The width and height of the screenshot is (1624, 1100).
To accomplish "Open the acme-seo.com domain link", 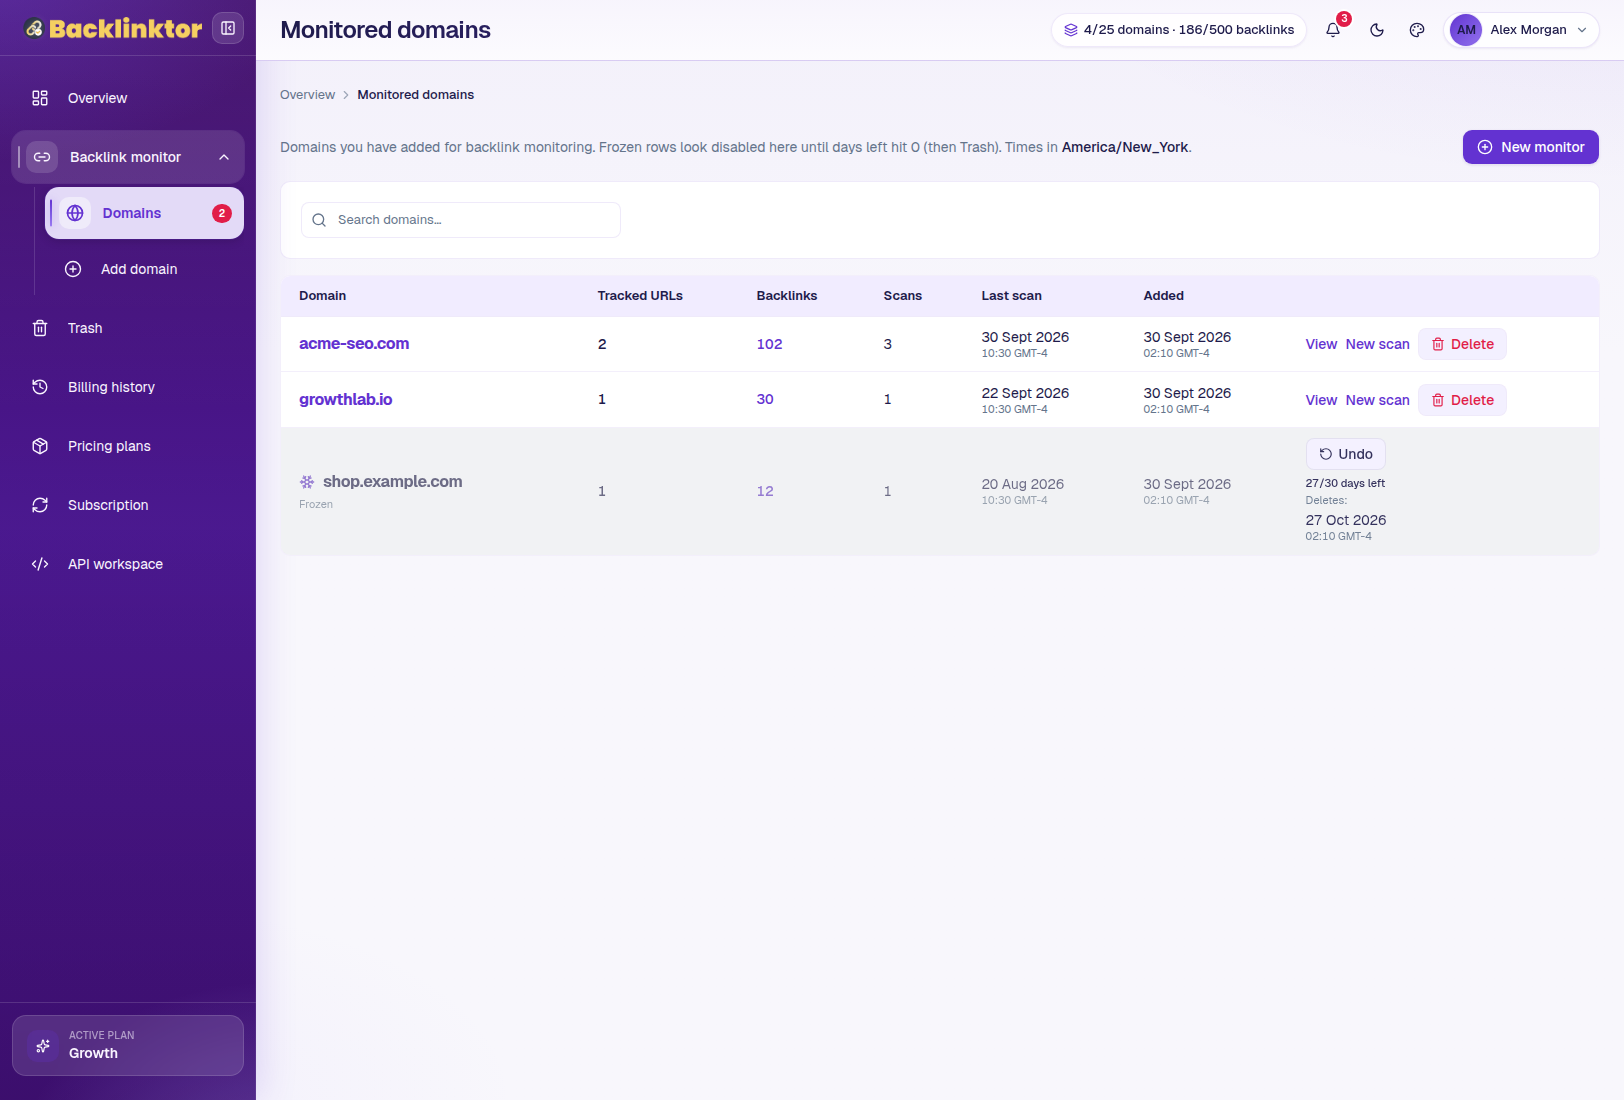I will (354, 344).
